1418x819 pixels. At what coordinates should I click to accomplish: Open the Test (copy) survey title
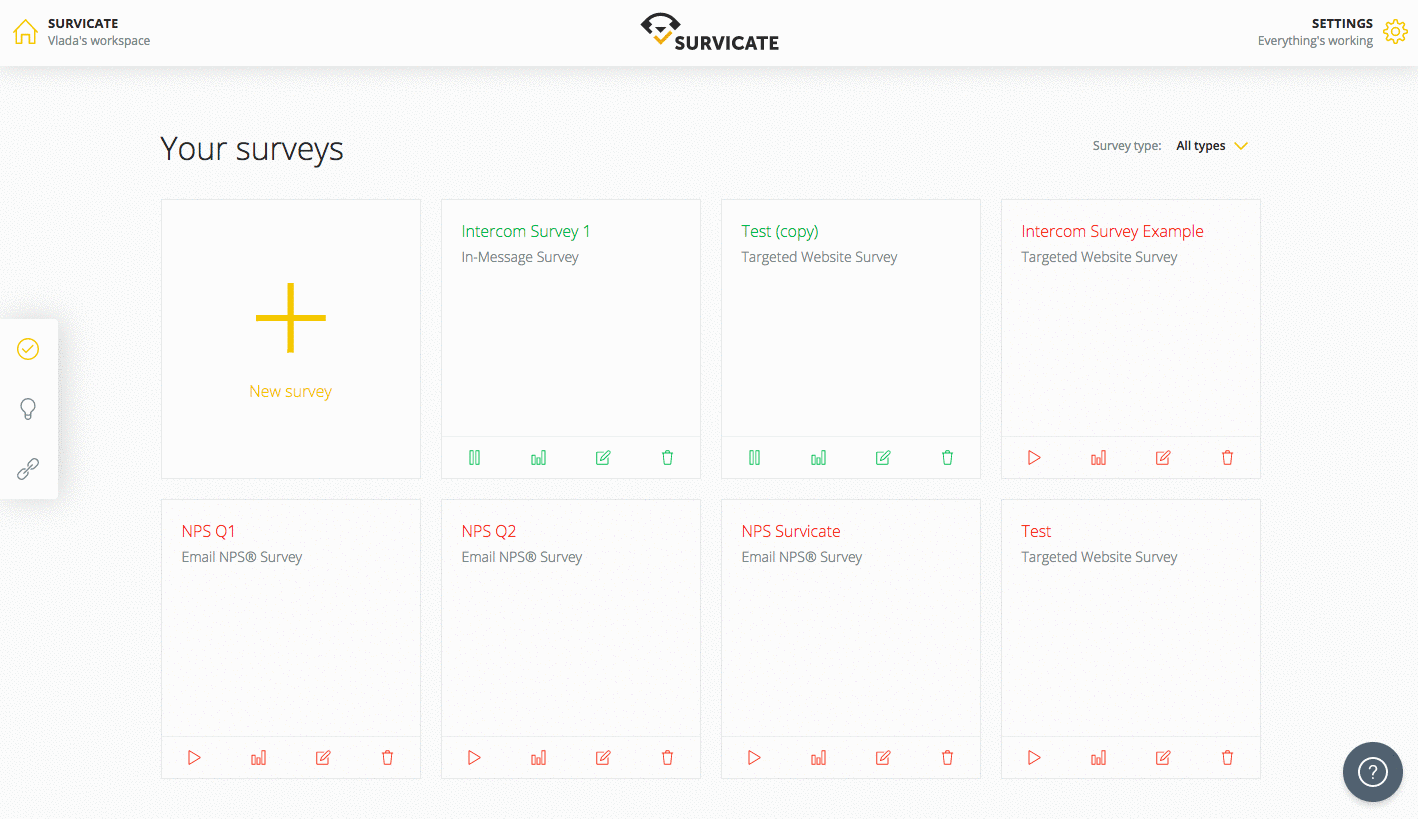pyautogui.click(x=780, y=231)
